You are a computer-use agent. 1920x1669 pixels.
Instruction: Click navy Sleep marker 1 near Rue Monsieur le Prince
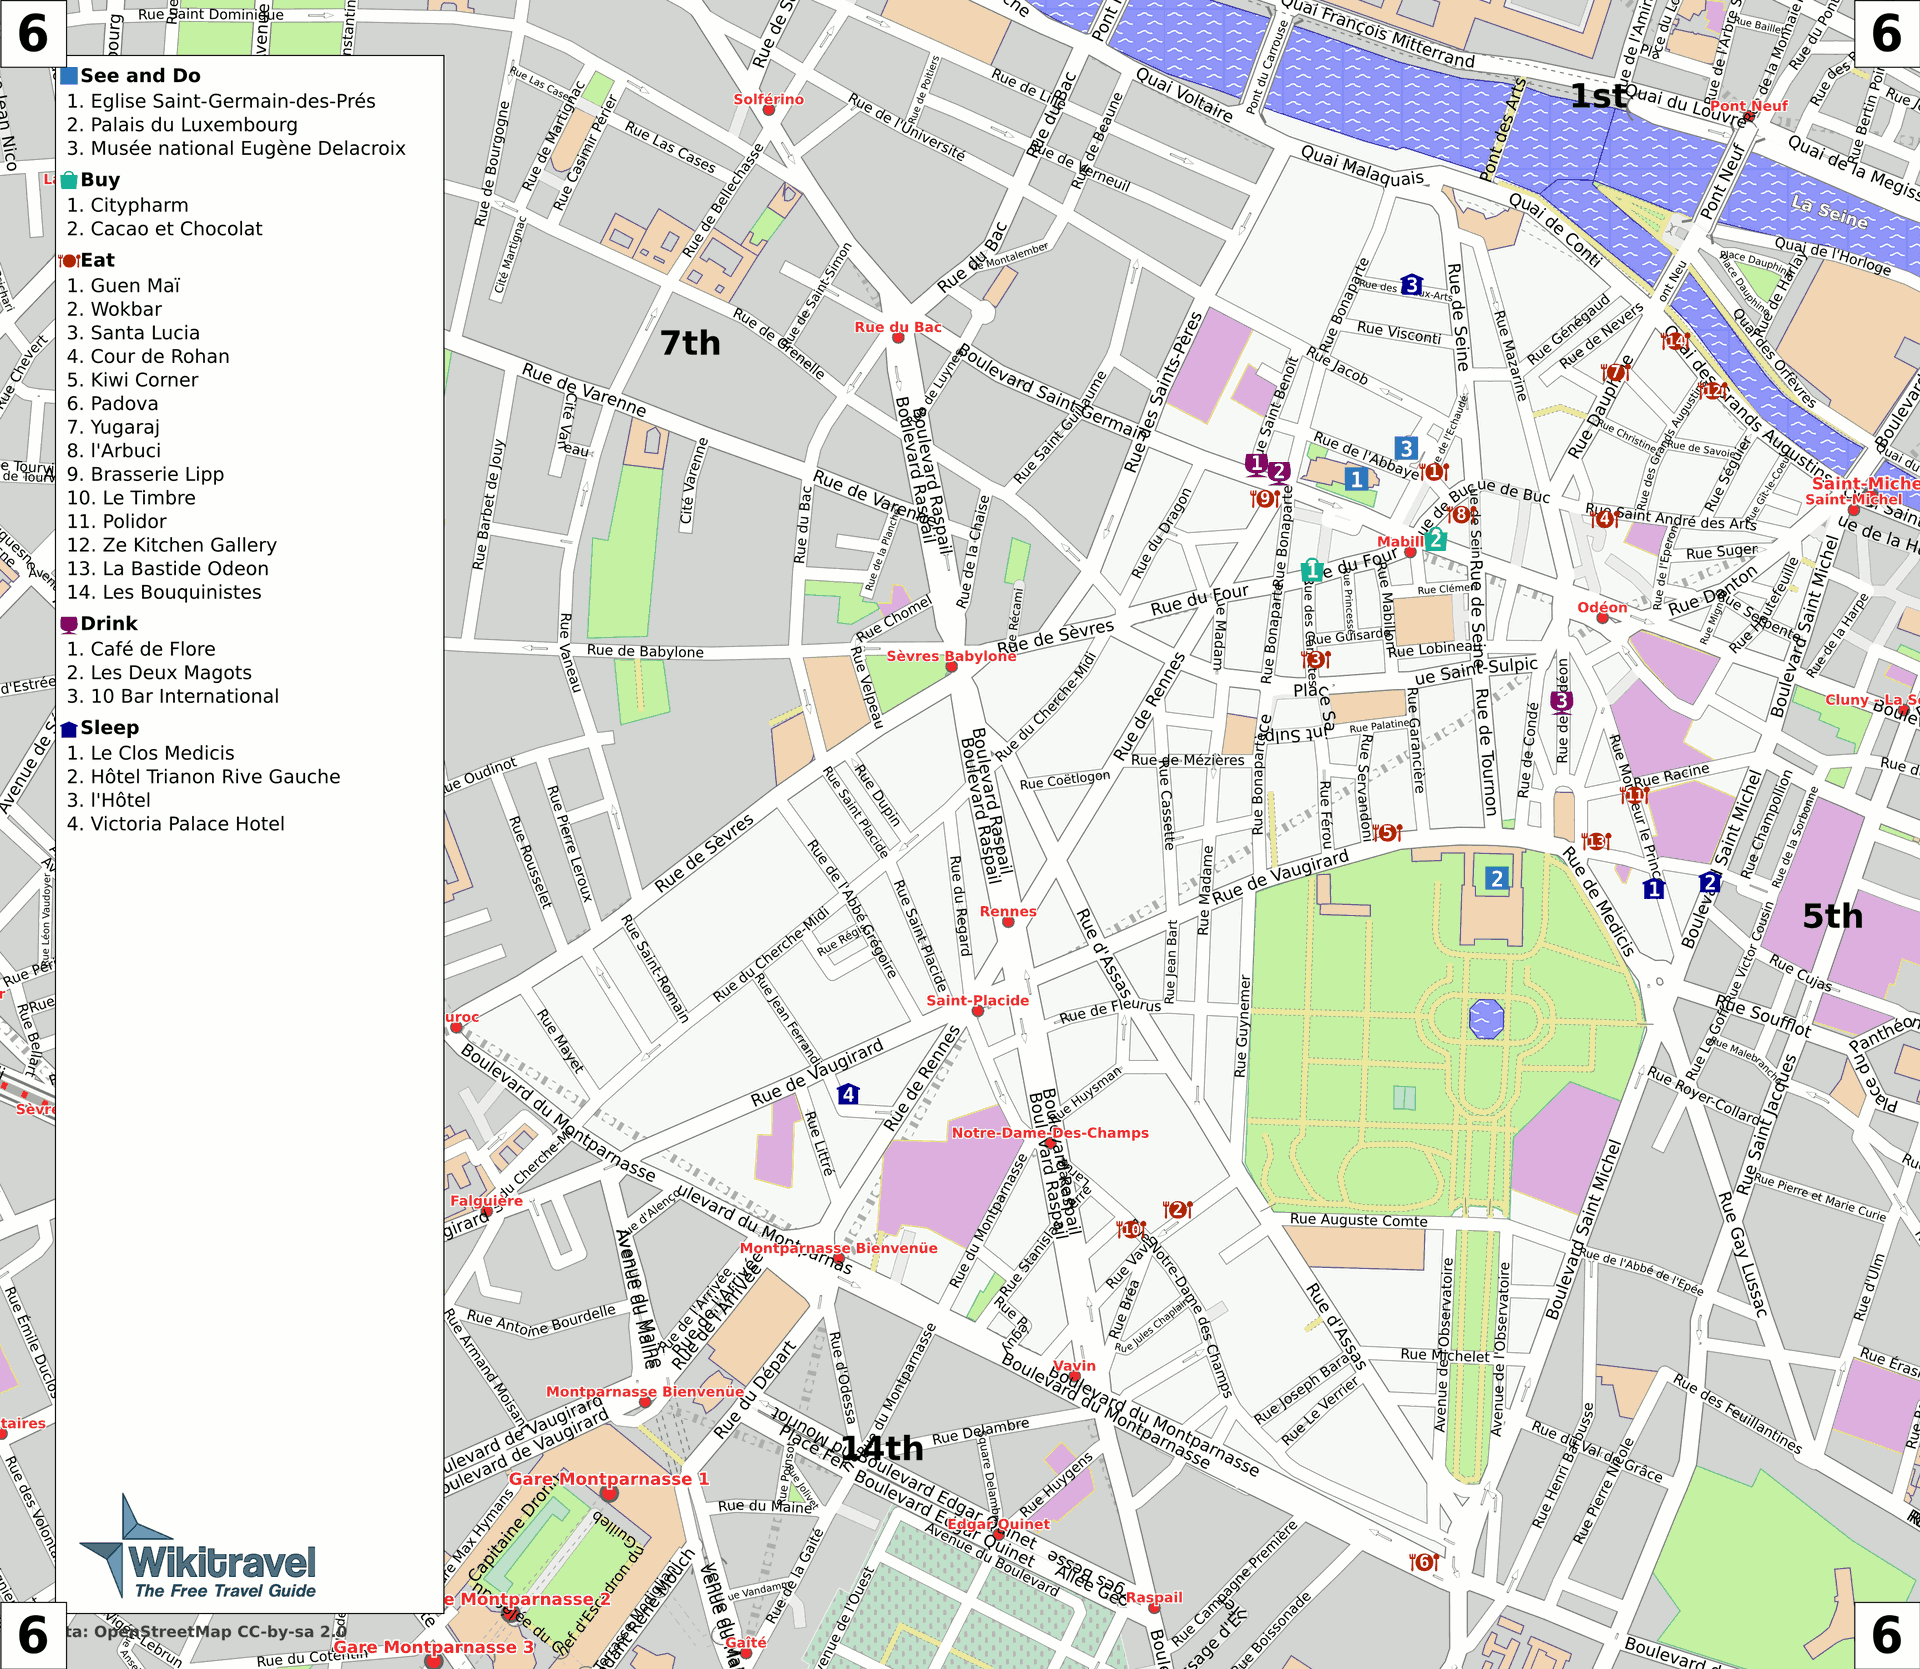(x=1654, y=887)
